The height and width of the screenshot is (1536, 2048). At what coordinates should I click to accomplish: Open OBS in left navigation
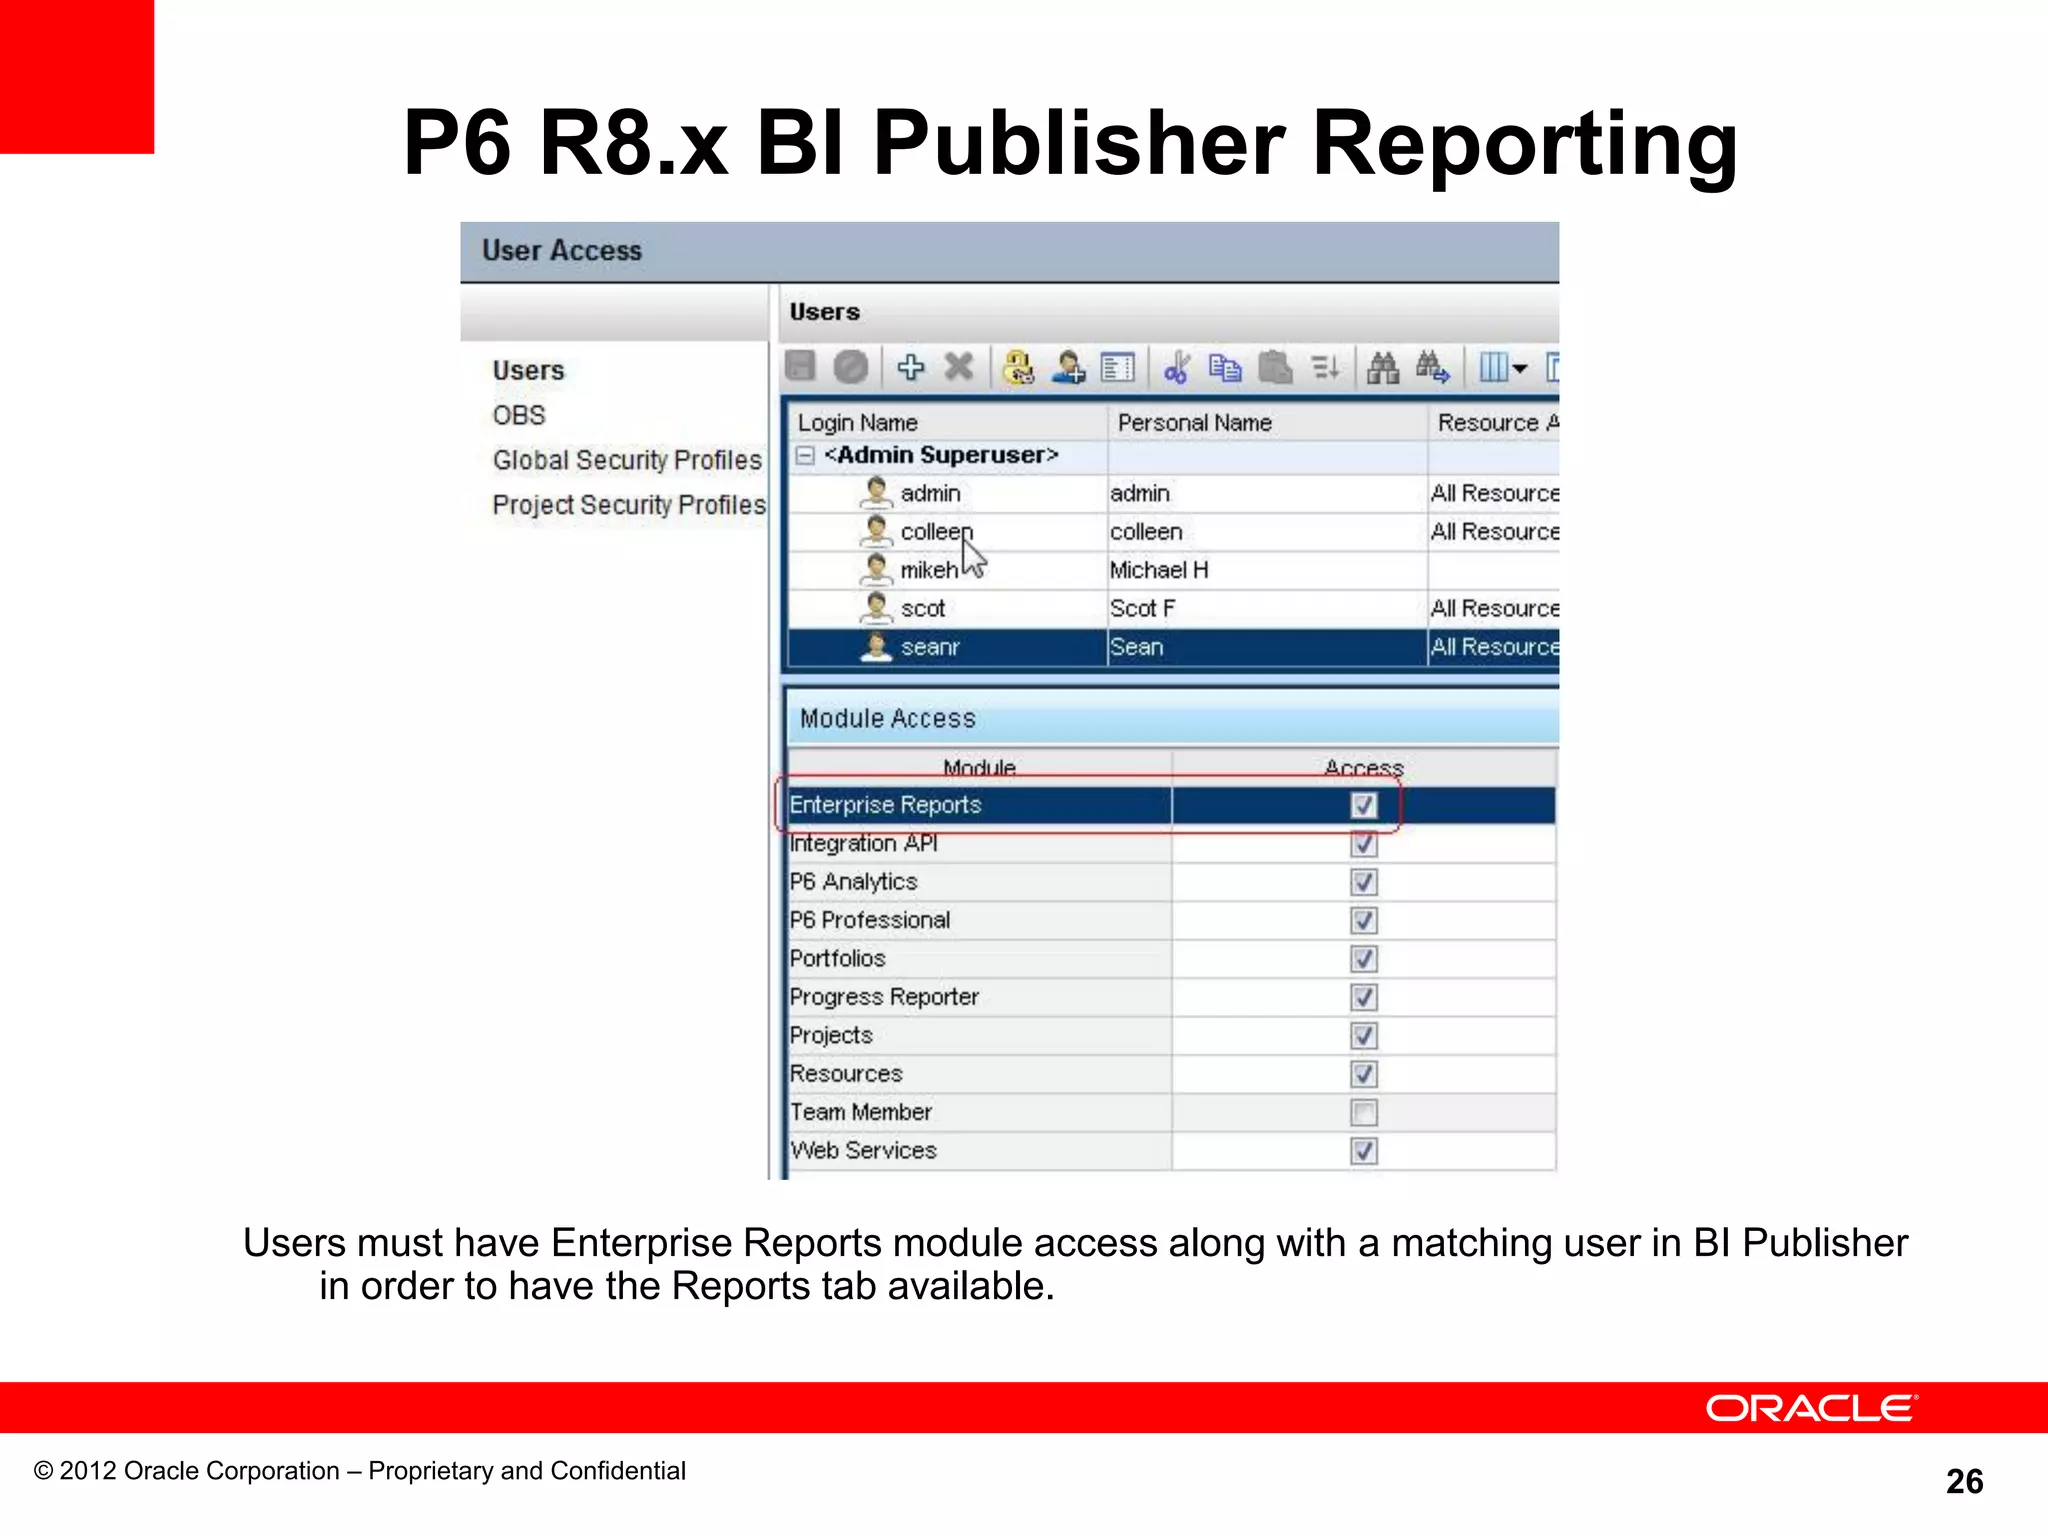tap(519, 415)
